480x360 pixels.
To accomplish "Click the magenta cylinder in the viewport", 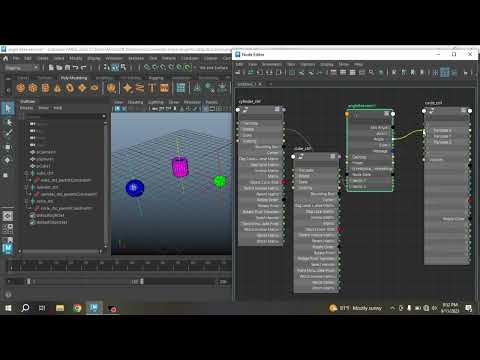I will 180,167.
